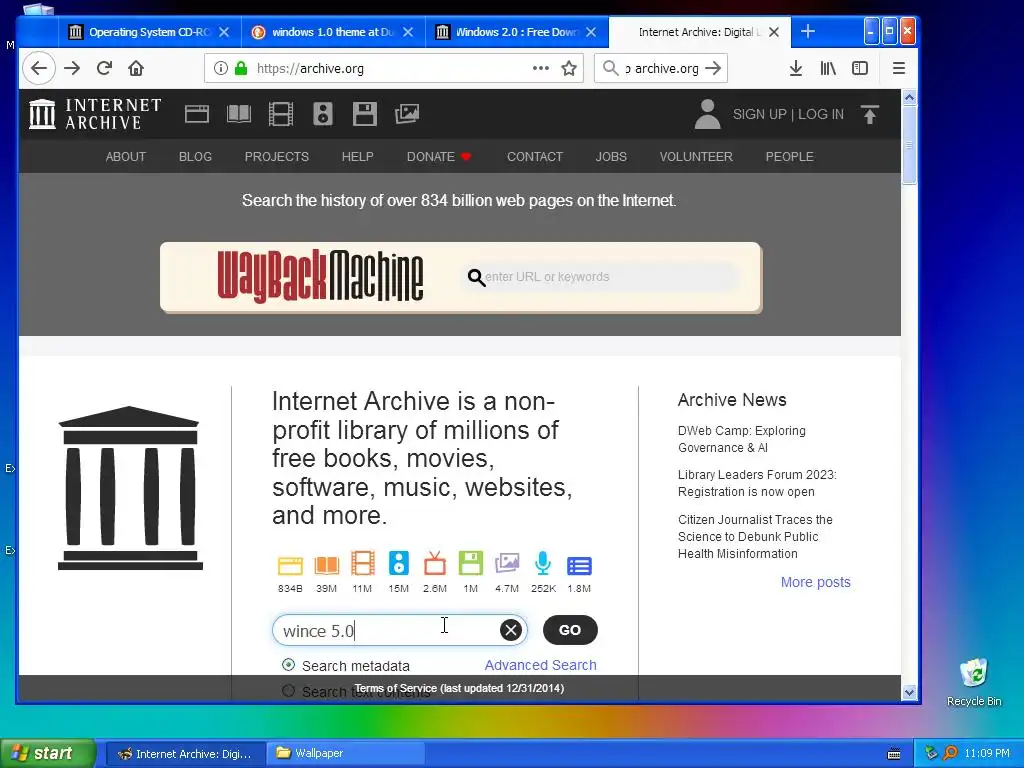The image size is (1024, 768).
Task: Open the 252K concerts microphone icon
Action: tap(543, 564)
